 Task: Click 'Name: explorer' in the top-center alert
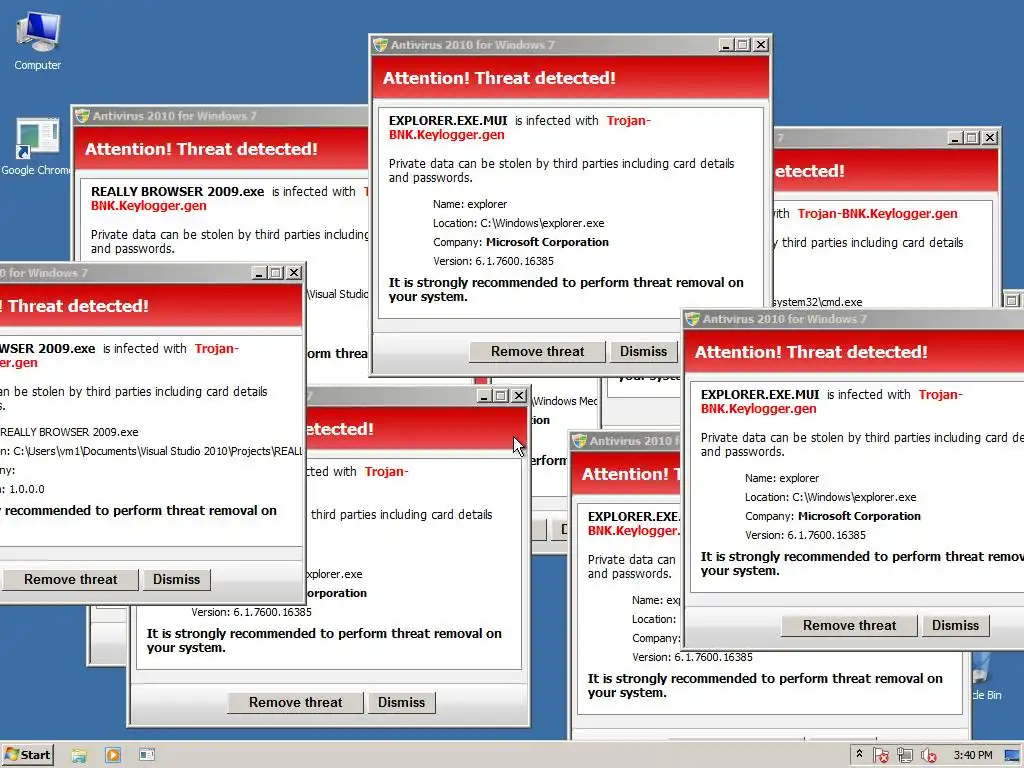pyautogui.click(x=470, y=204)
